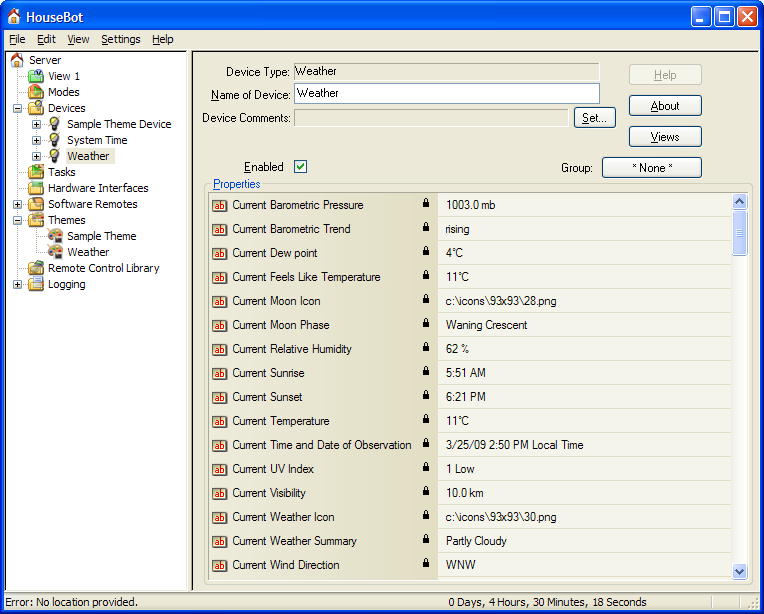This screenshot has height=614, width=764.
Task: Click the Server house icon in tree
Action: 17,60
